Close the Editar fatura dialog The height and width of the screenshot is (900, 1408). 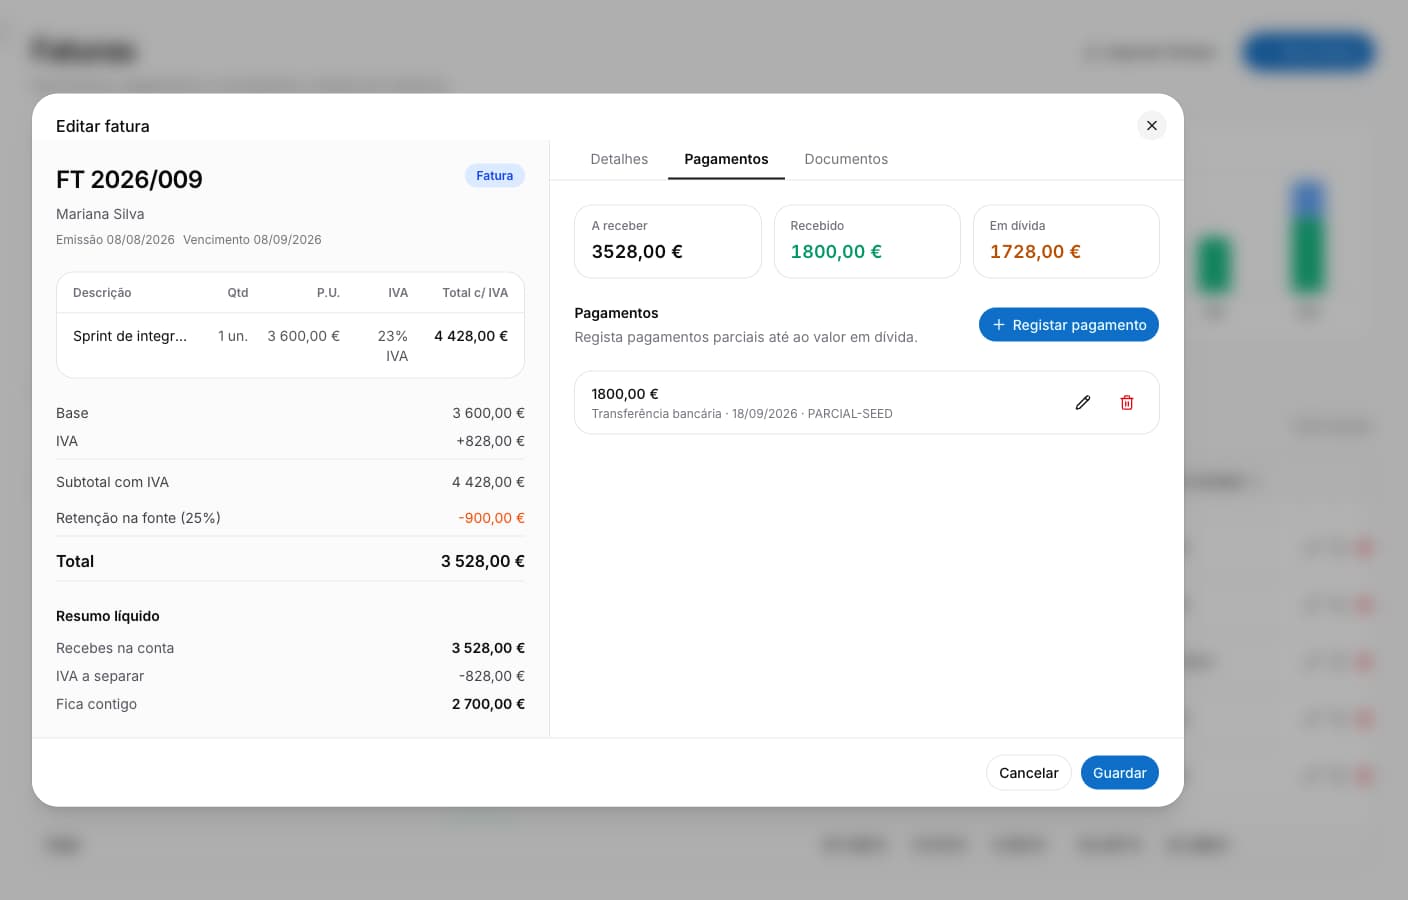[1152, 126]
